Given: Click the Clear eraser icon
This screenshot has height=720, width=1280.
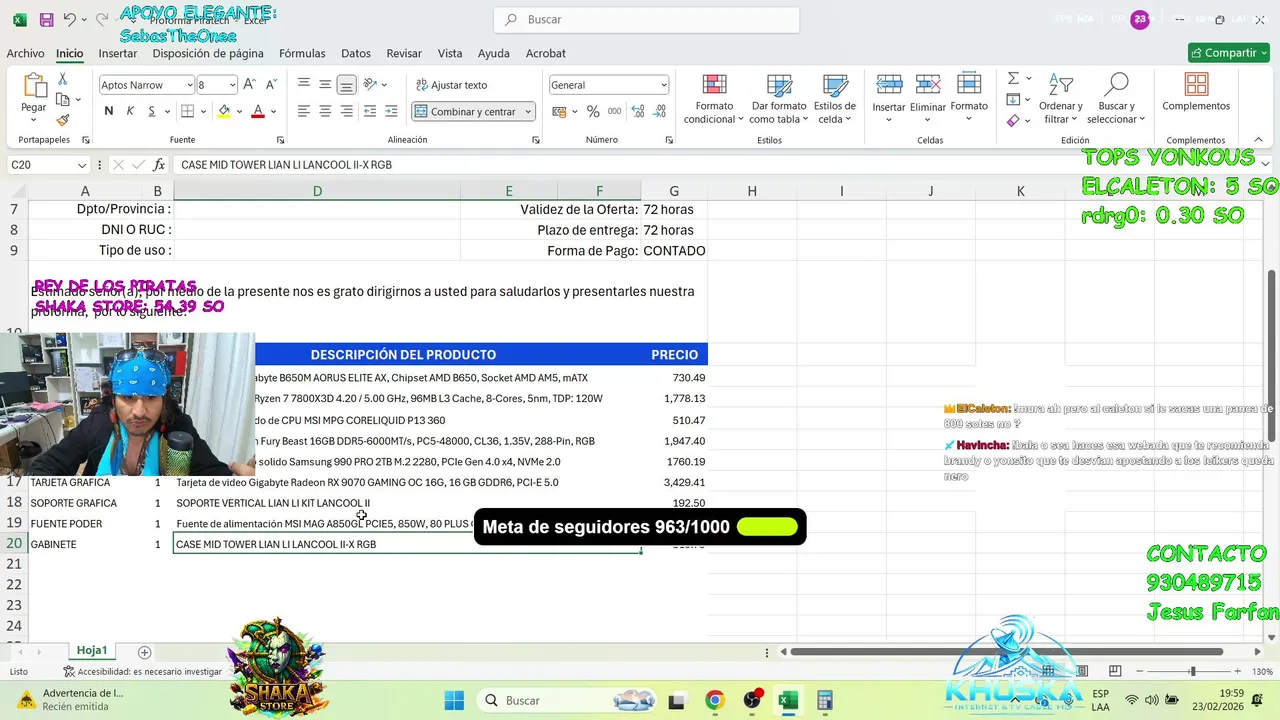Looking at the screenshot, I should pyautogui.click(x=1013, y=120).
